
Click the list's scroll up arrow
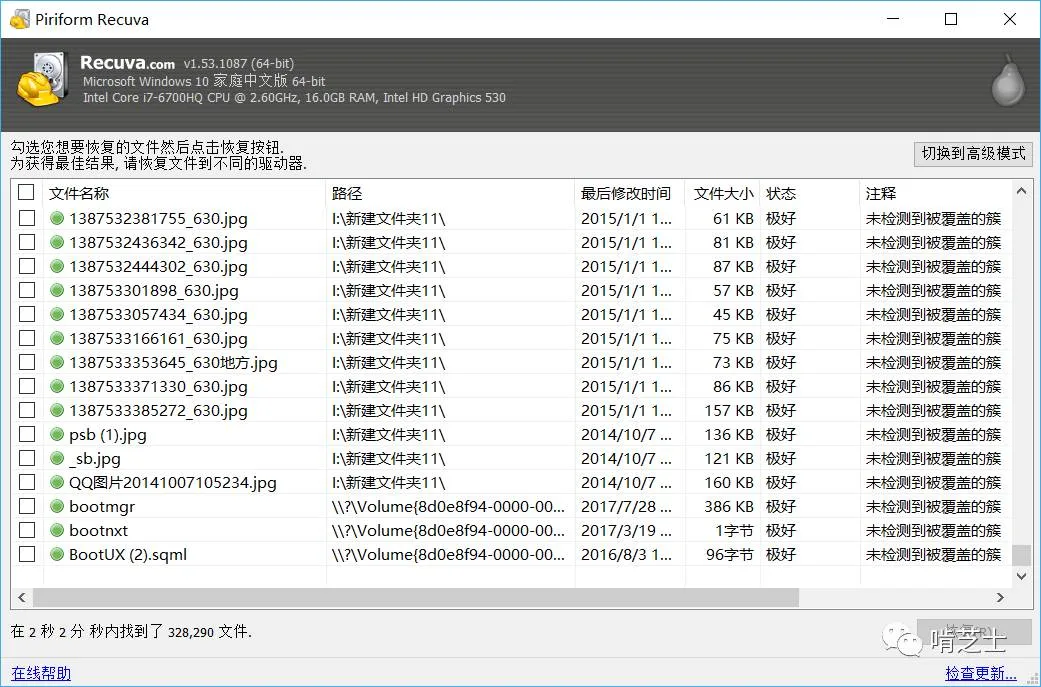coord(1021,192)
